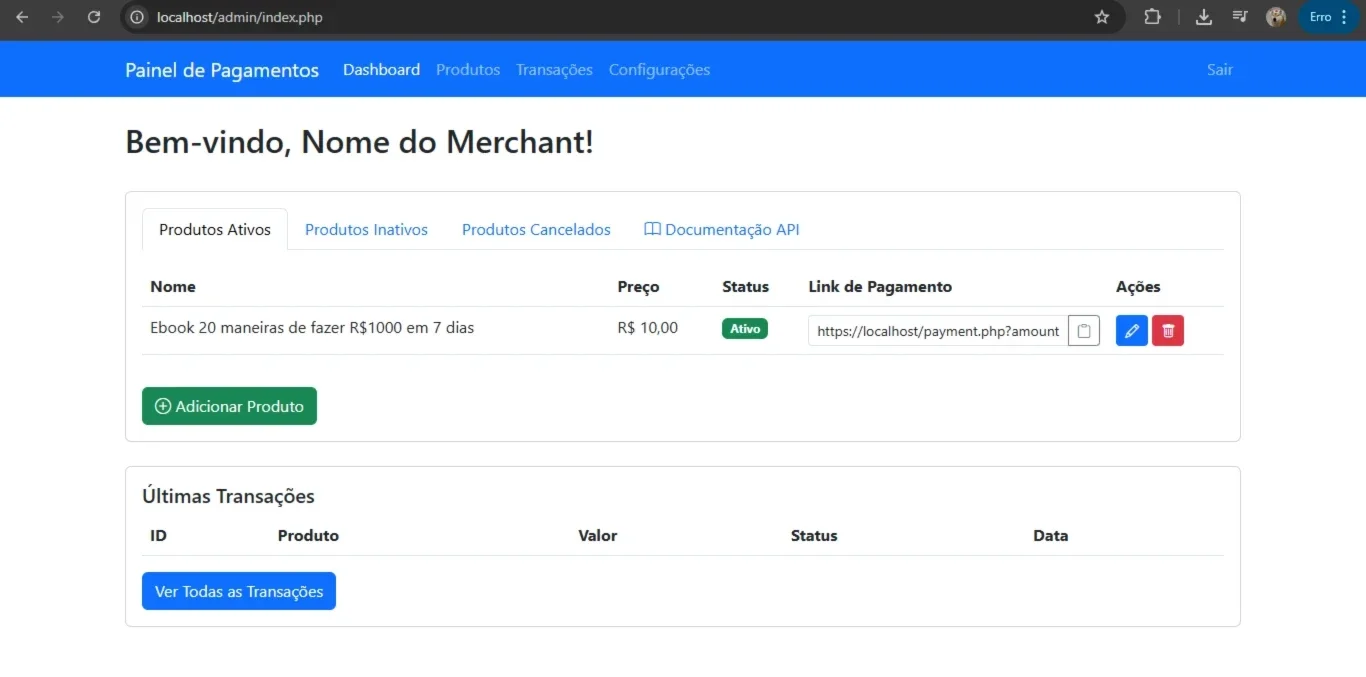This screenshot has height=677, width=1366.
Task: Click the browser profile avatar
Action: pos(1275,17)
